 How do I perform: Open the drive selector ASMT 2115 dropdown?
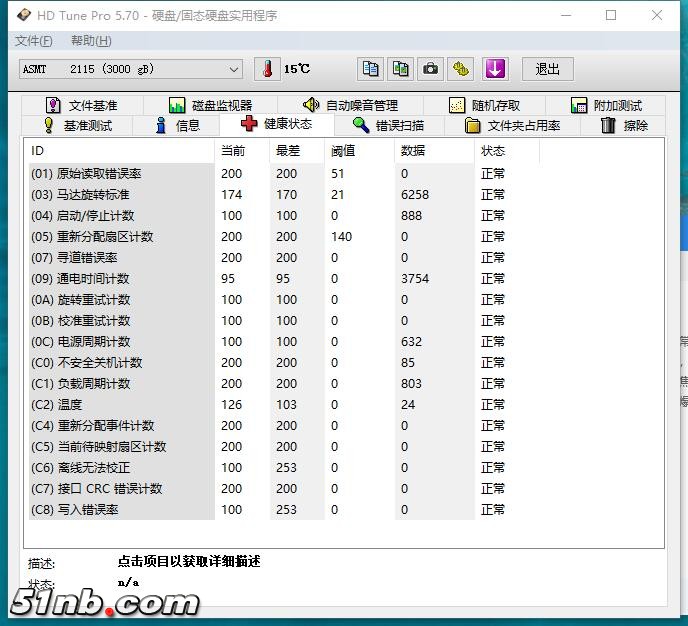coord(131,69)
